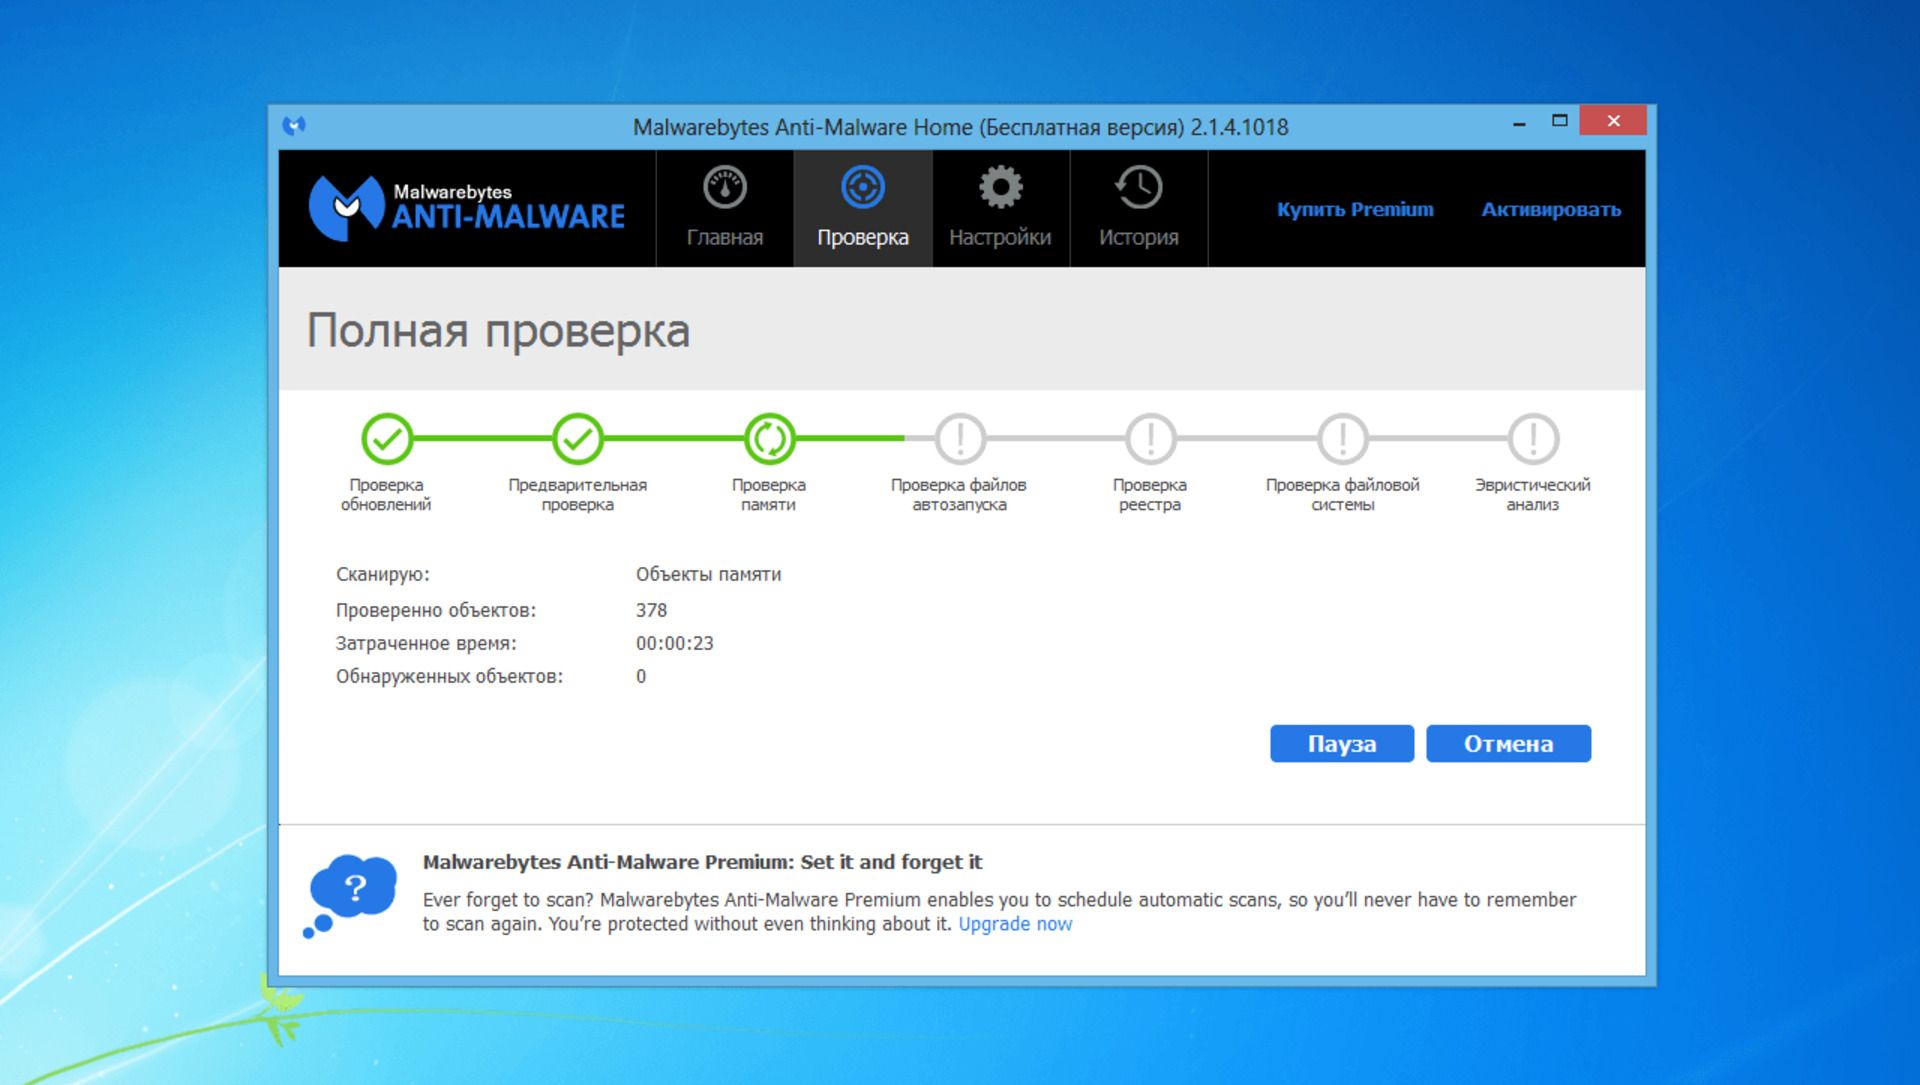Screen dimensions: 1920x1085
Task: Open the Настройки gear icon
Action: click(999, 186)
